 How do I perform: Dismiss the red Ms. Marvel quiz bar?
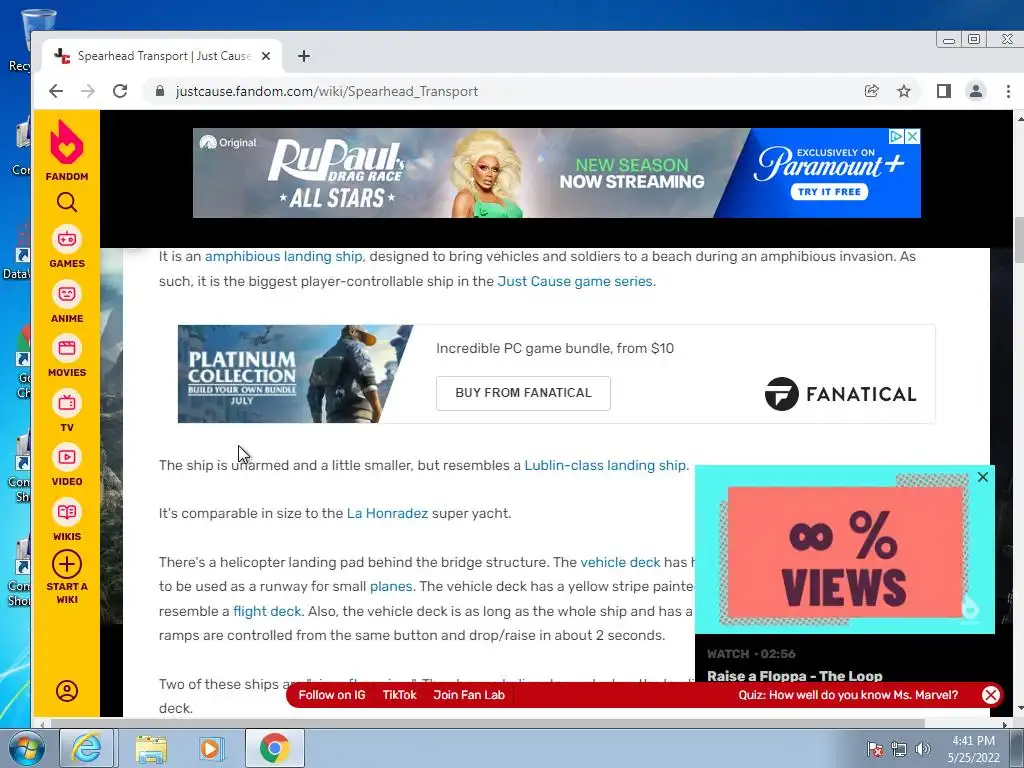point(991,695)
